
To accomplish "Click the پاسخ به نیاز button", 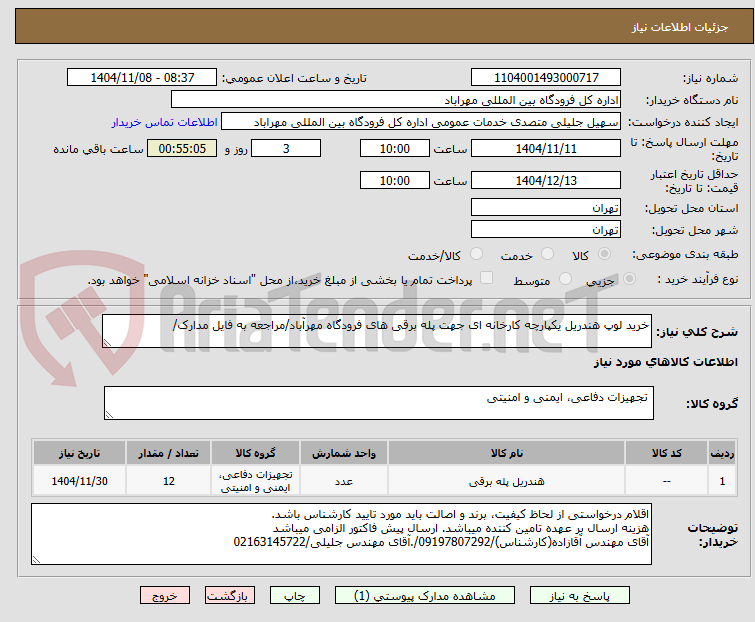I will tap(580, 596).
